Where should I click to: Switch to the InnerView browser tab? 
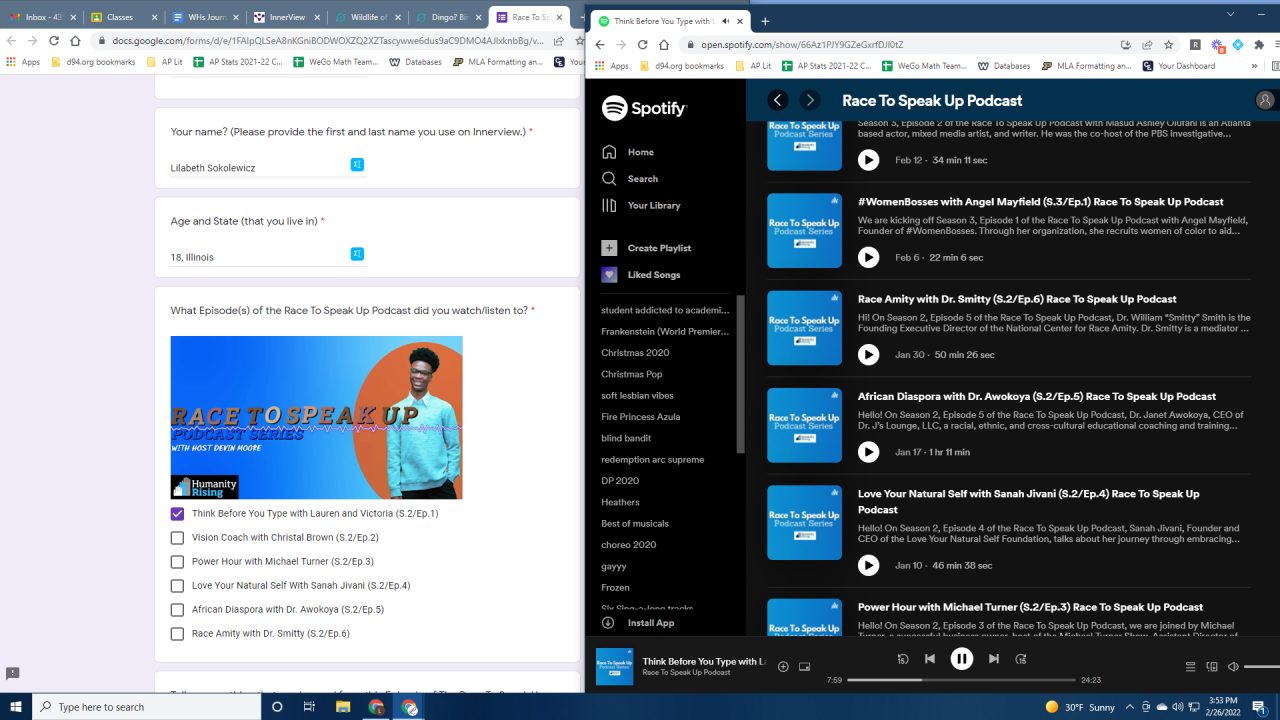coord(285,17)
